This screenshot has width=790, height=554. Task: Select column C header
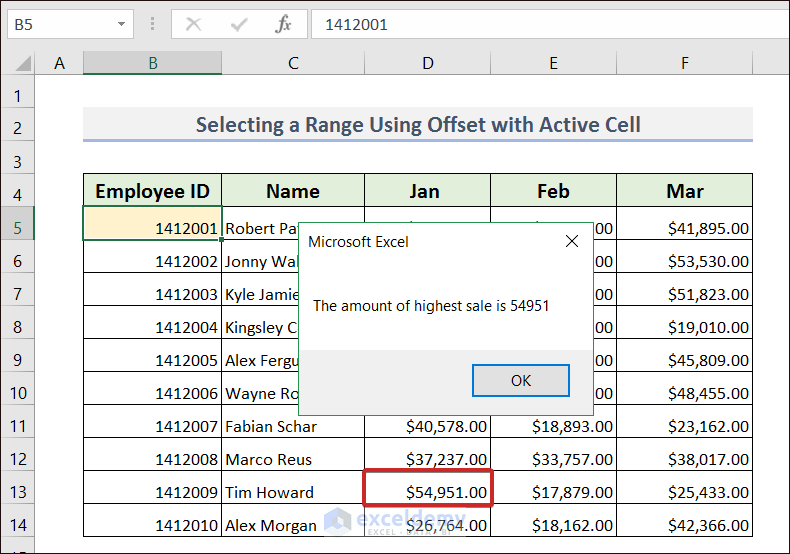(293, 63)
